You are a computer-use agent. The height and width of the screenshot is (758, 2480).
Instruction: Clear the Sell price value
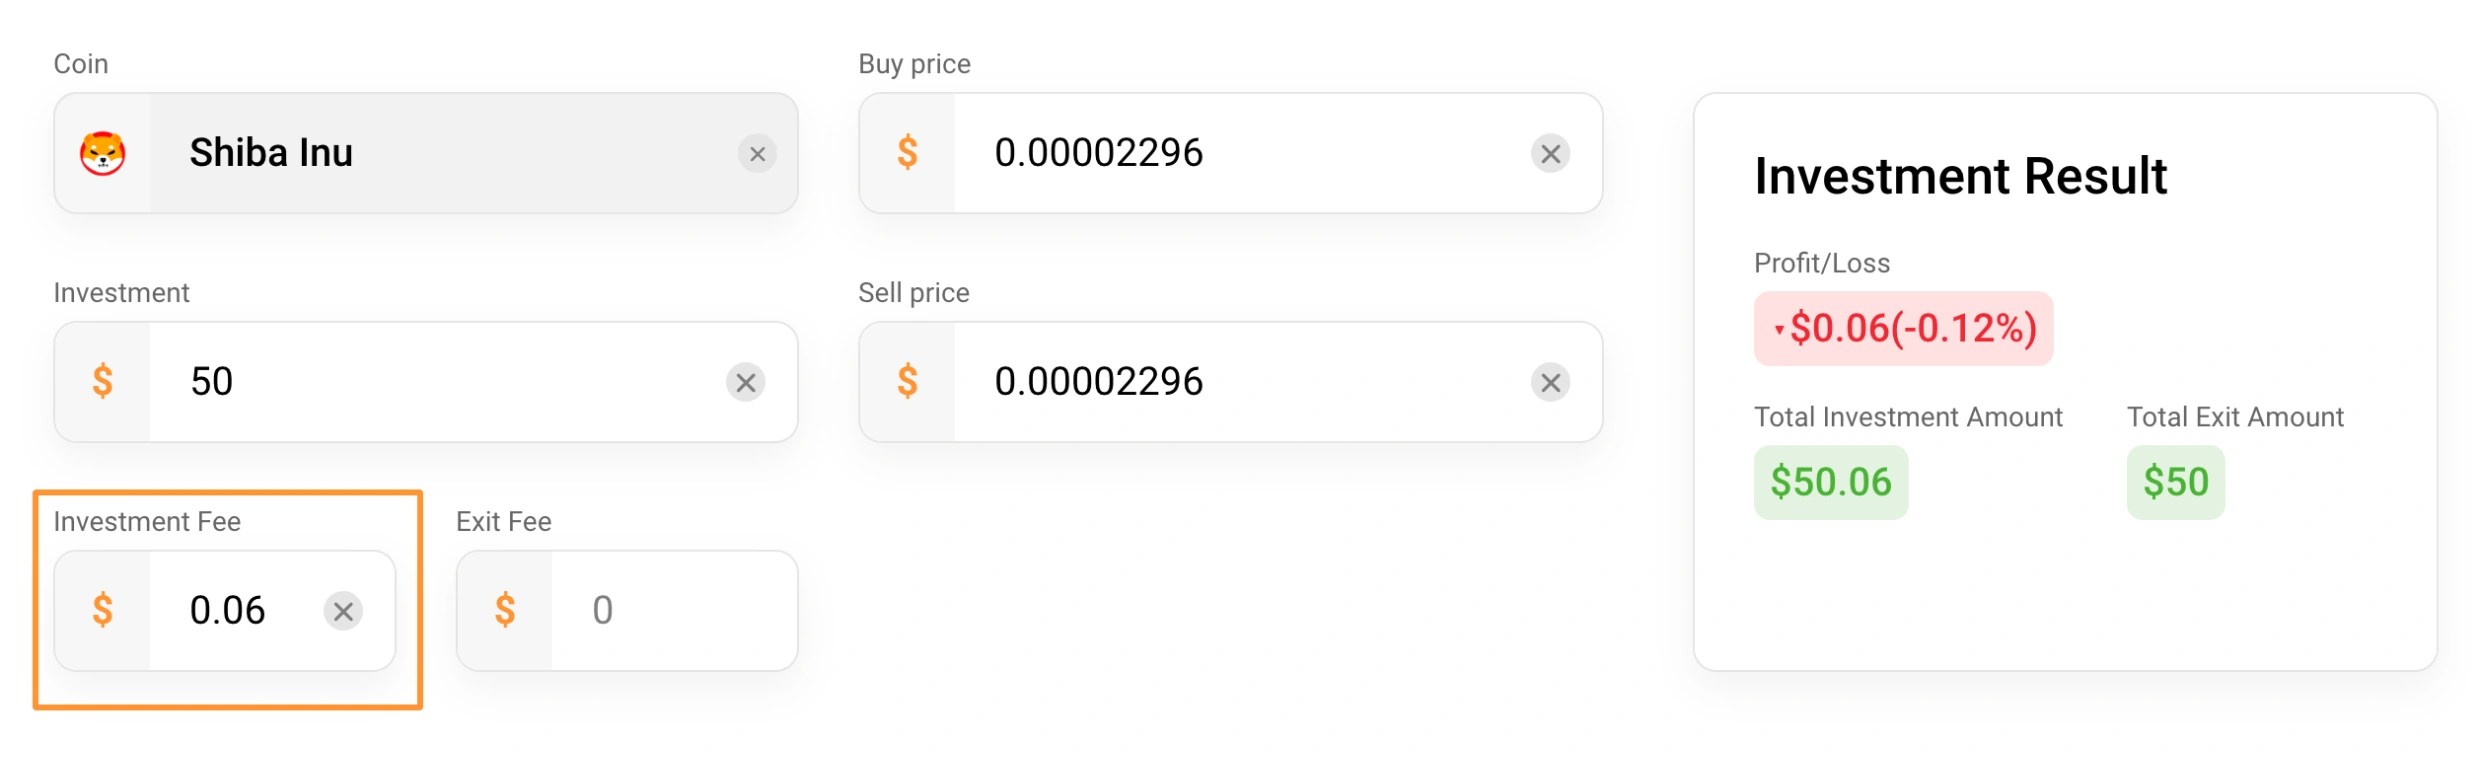coord(1549,382)
